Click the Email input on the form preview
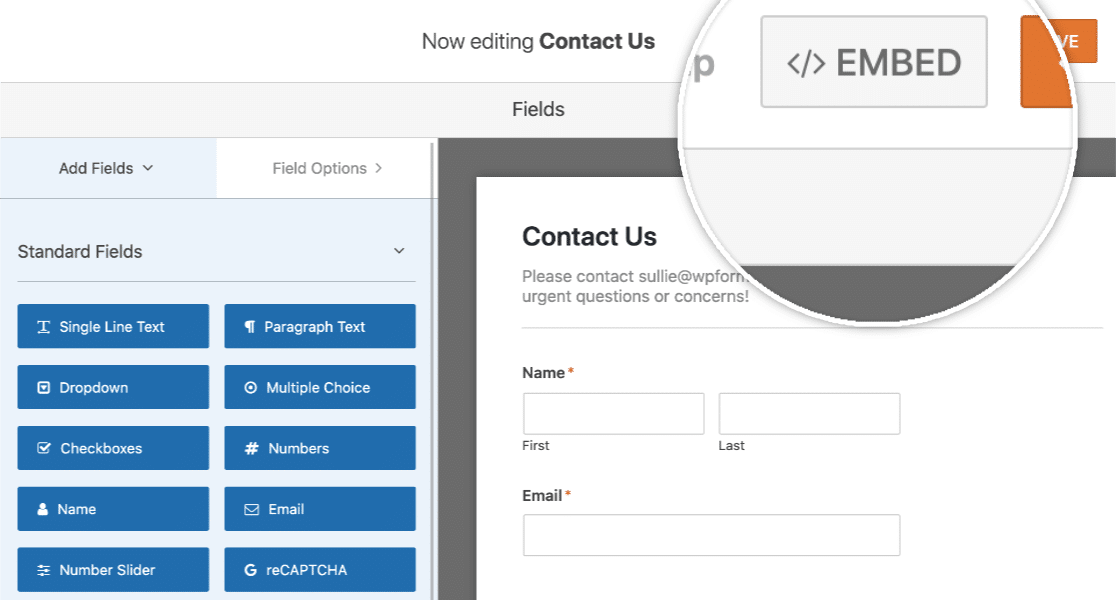 711,535
